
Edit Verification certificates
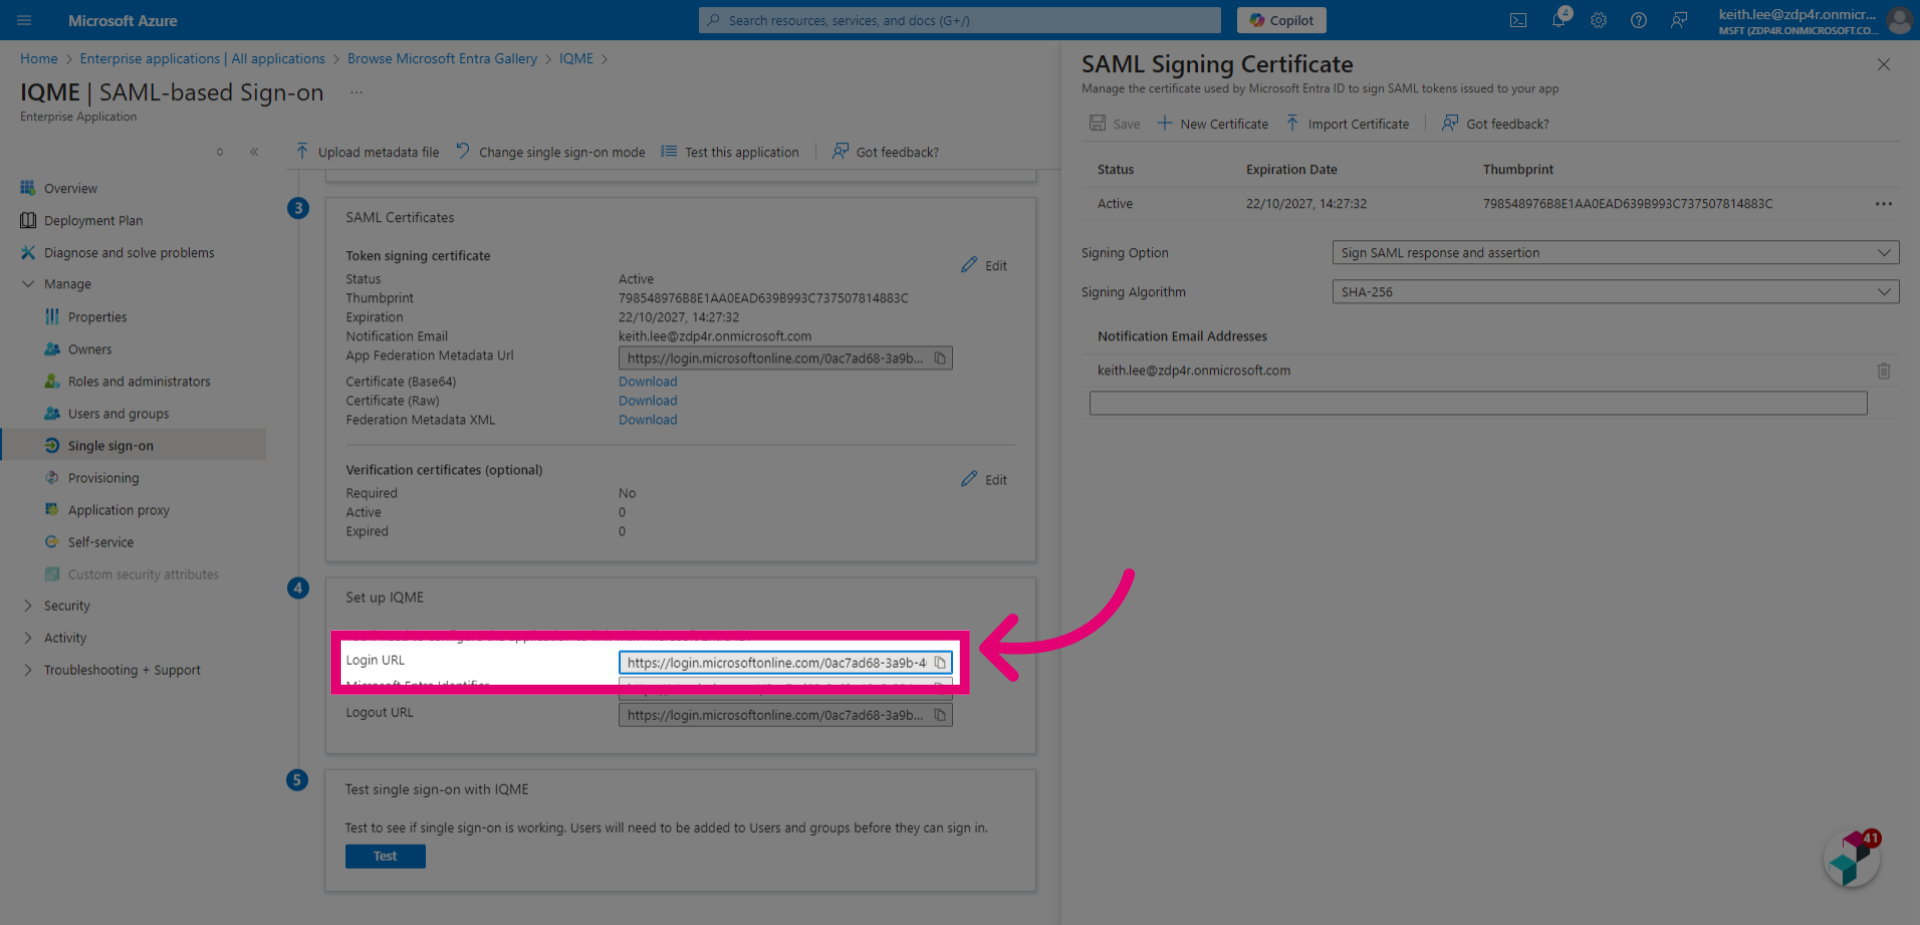point(984,479)
